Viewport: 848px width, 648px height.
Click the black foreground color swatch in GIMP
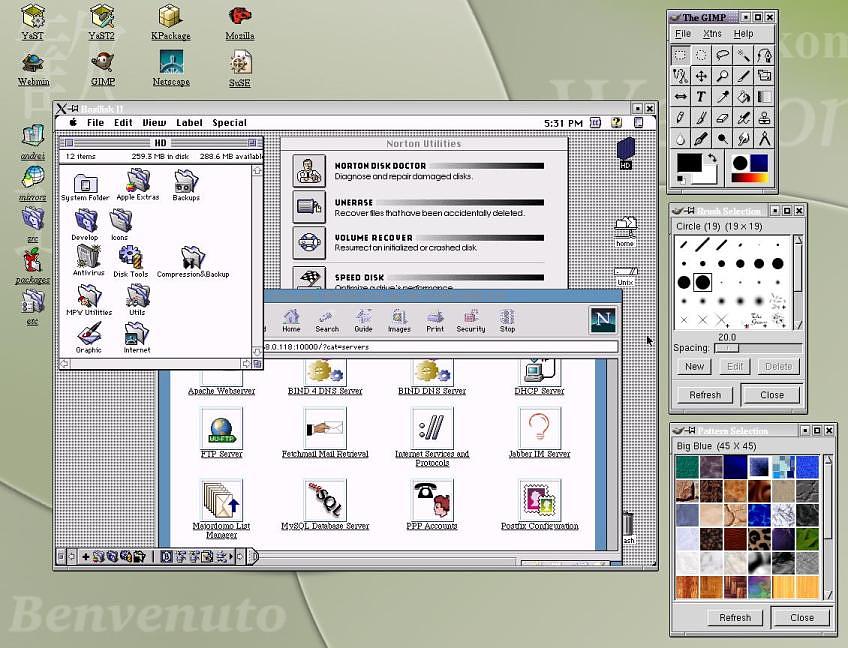pos(688,163)
